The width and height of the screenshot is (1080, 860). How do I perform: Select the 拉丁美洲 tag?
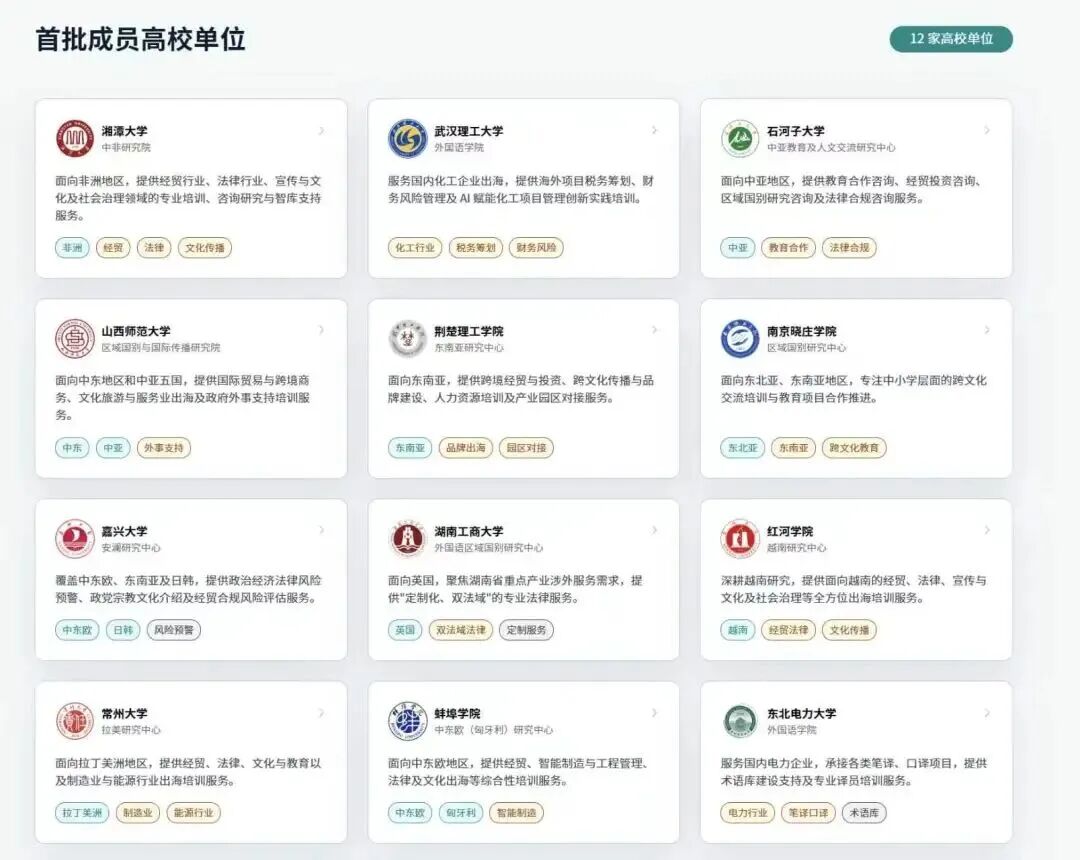82,813
